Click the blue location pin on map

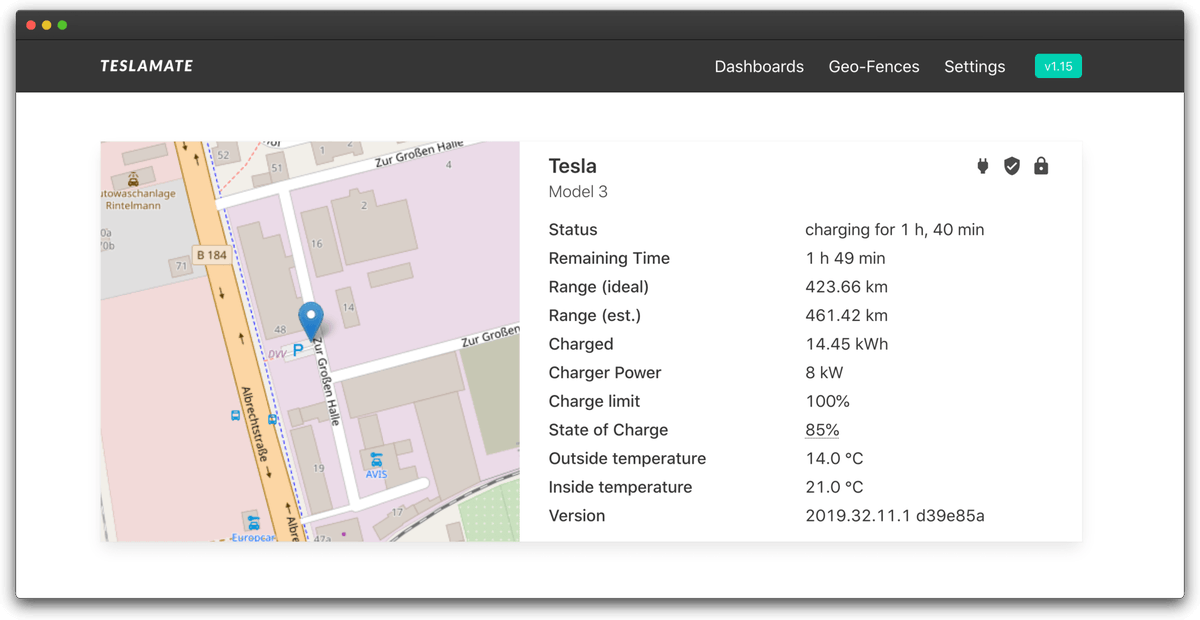point(312,321)
